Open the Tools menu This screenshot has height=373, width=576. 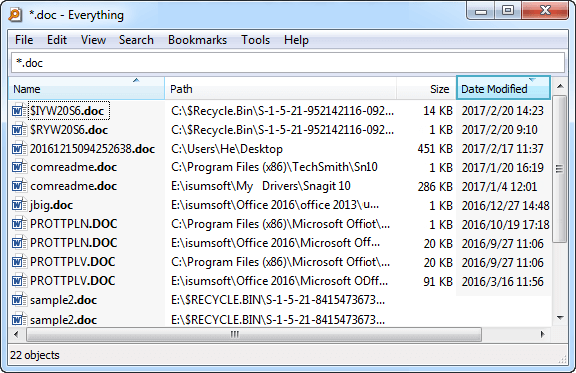[255, 40]
